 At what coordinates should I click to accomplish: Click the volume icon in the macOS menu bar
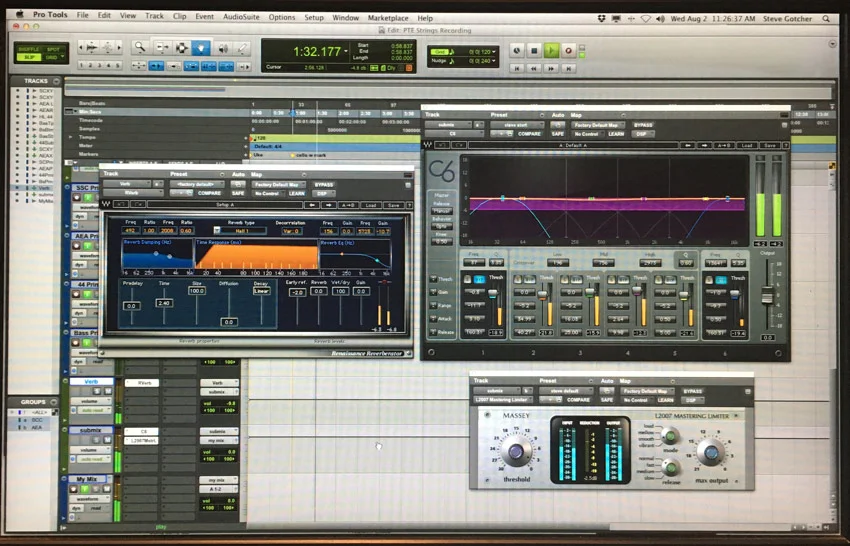coord(660,18)
